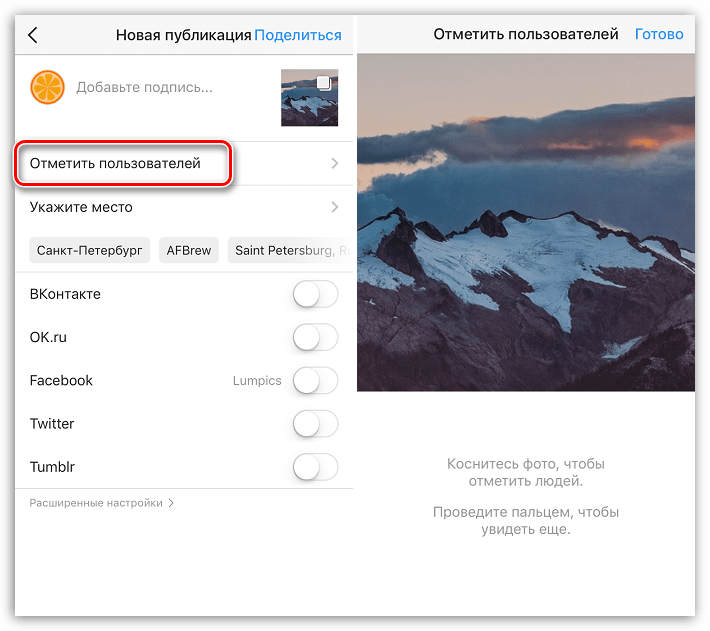Toggle the Twitter sharing switch
Image resolution: width=710 pixels, height=631 pixels.
(x=315, y=424)
